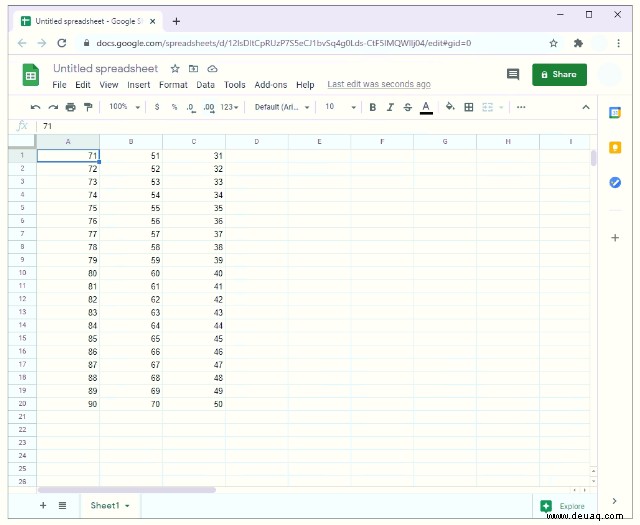Open the all sheets list icon
The height and width of the screenshot is (525, 640).
click(62, 505)
